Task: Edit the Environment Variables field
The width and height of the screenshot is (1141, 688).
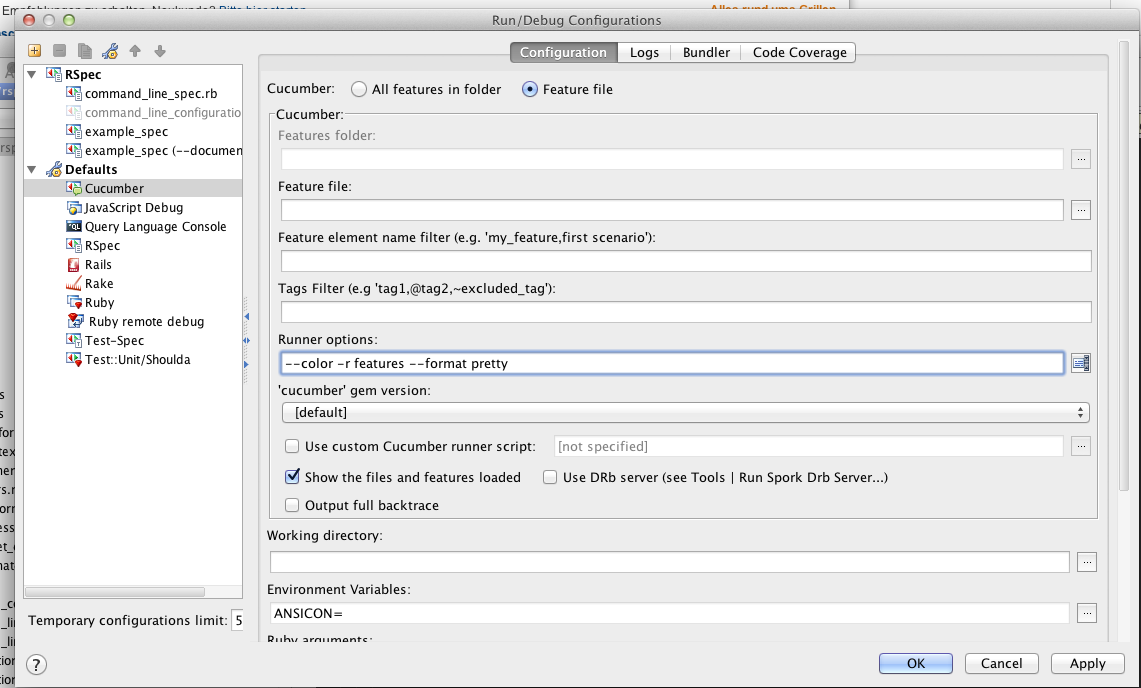Action: [x=669, y=613]
